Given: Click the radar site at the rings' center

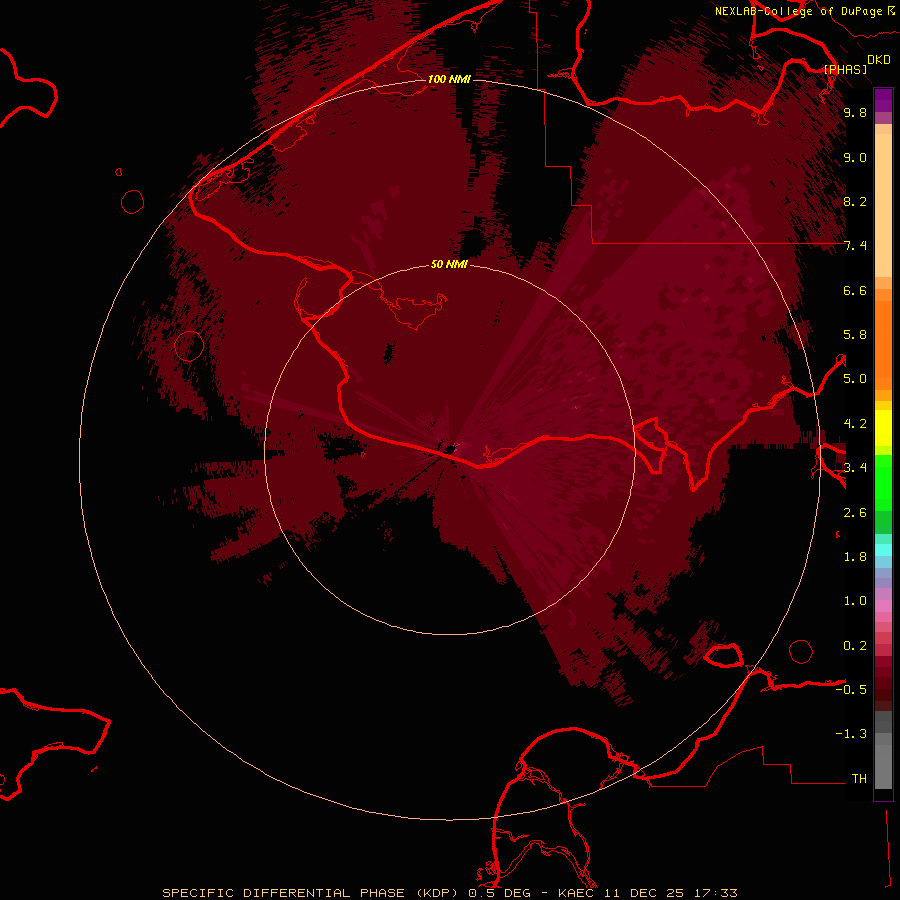Looking at the screenshot, I should click(449, 449).
